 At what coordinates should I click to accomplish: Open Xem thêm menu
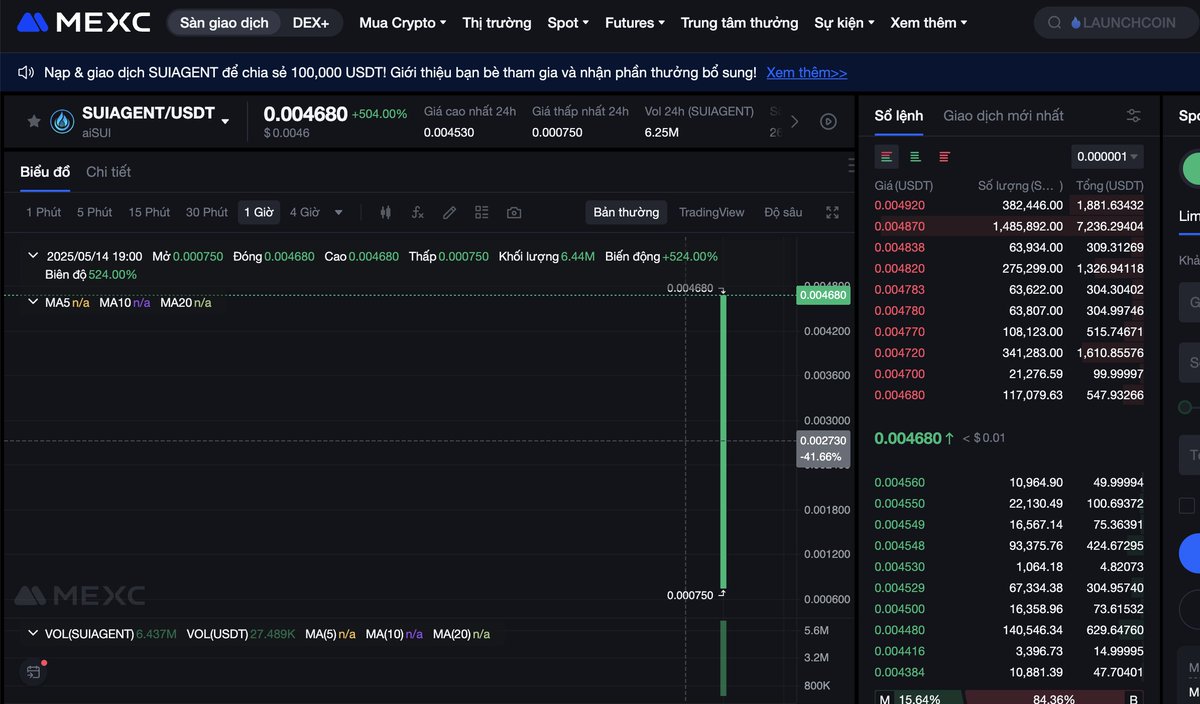pos(928,22)
